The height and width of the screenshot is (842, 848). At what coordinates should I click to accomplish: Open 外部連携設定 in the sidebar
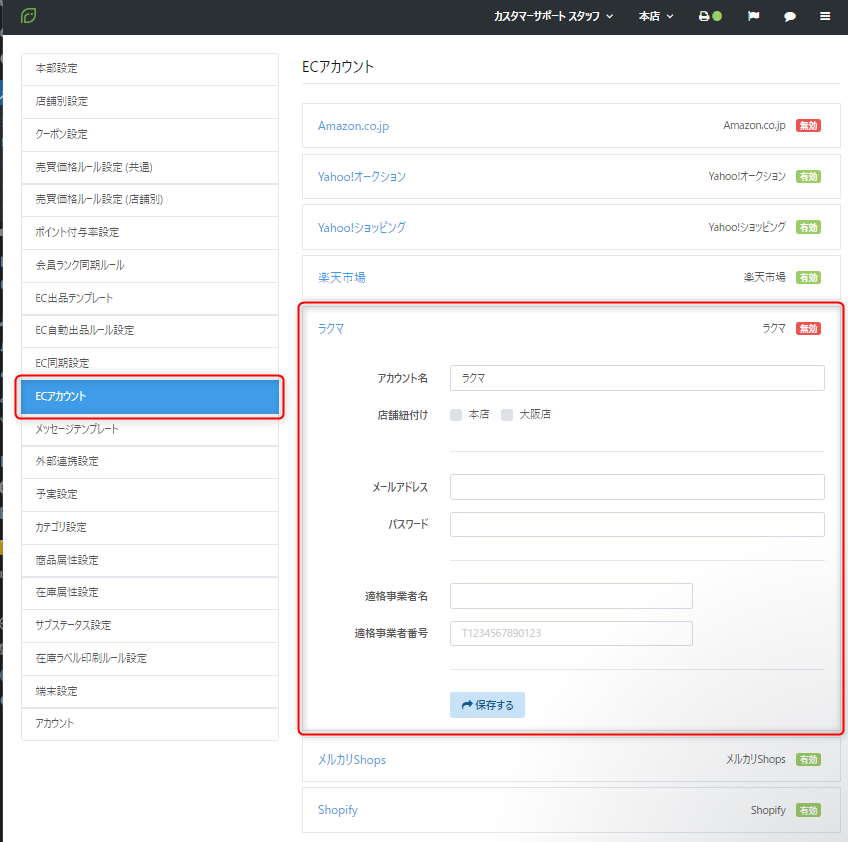coord(150,462)
